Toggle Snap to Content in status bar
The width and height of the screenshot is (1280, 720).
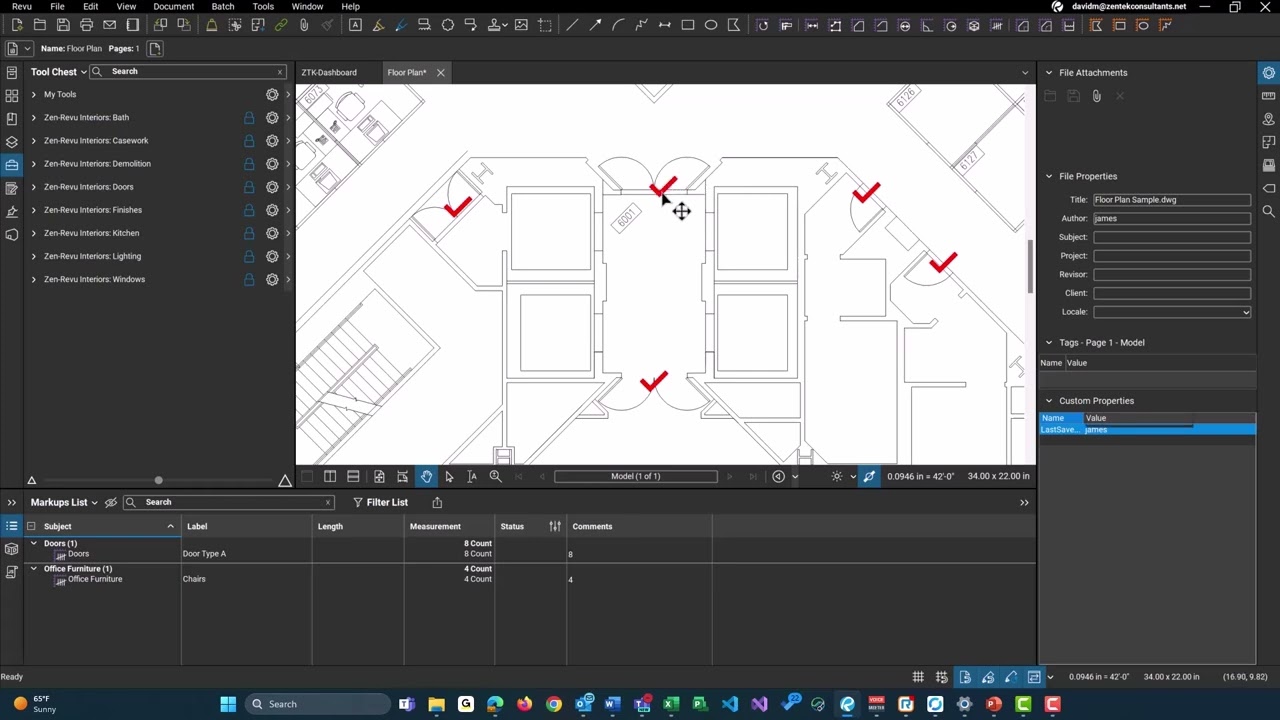965,677
